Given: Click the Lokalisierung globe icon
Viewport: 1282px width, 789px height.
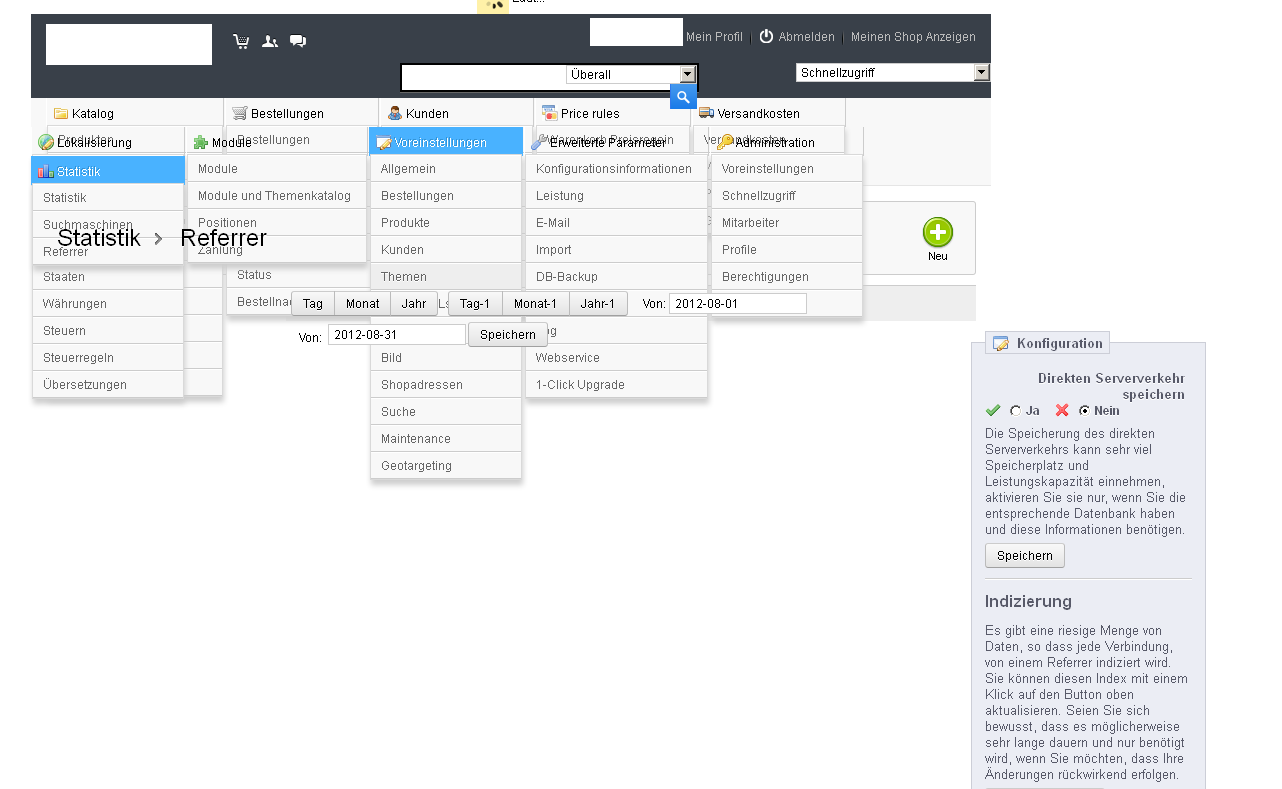Looking at the screenshot, I should point(46,142).
